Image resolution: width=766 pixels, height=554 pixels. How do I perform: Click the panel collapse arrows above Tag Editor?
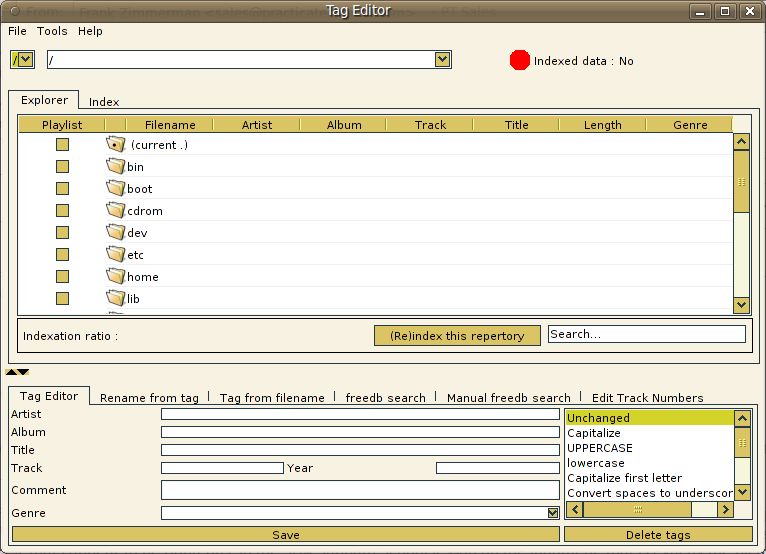coord(17,372)
